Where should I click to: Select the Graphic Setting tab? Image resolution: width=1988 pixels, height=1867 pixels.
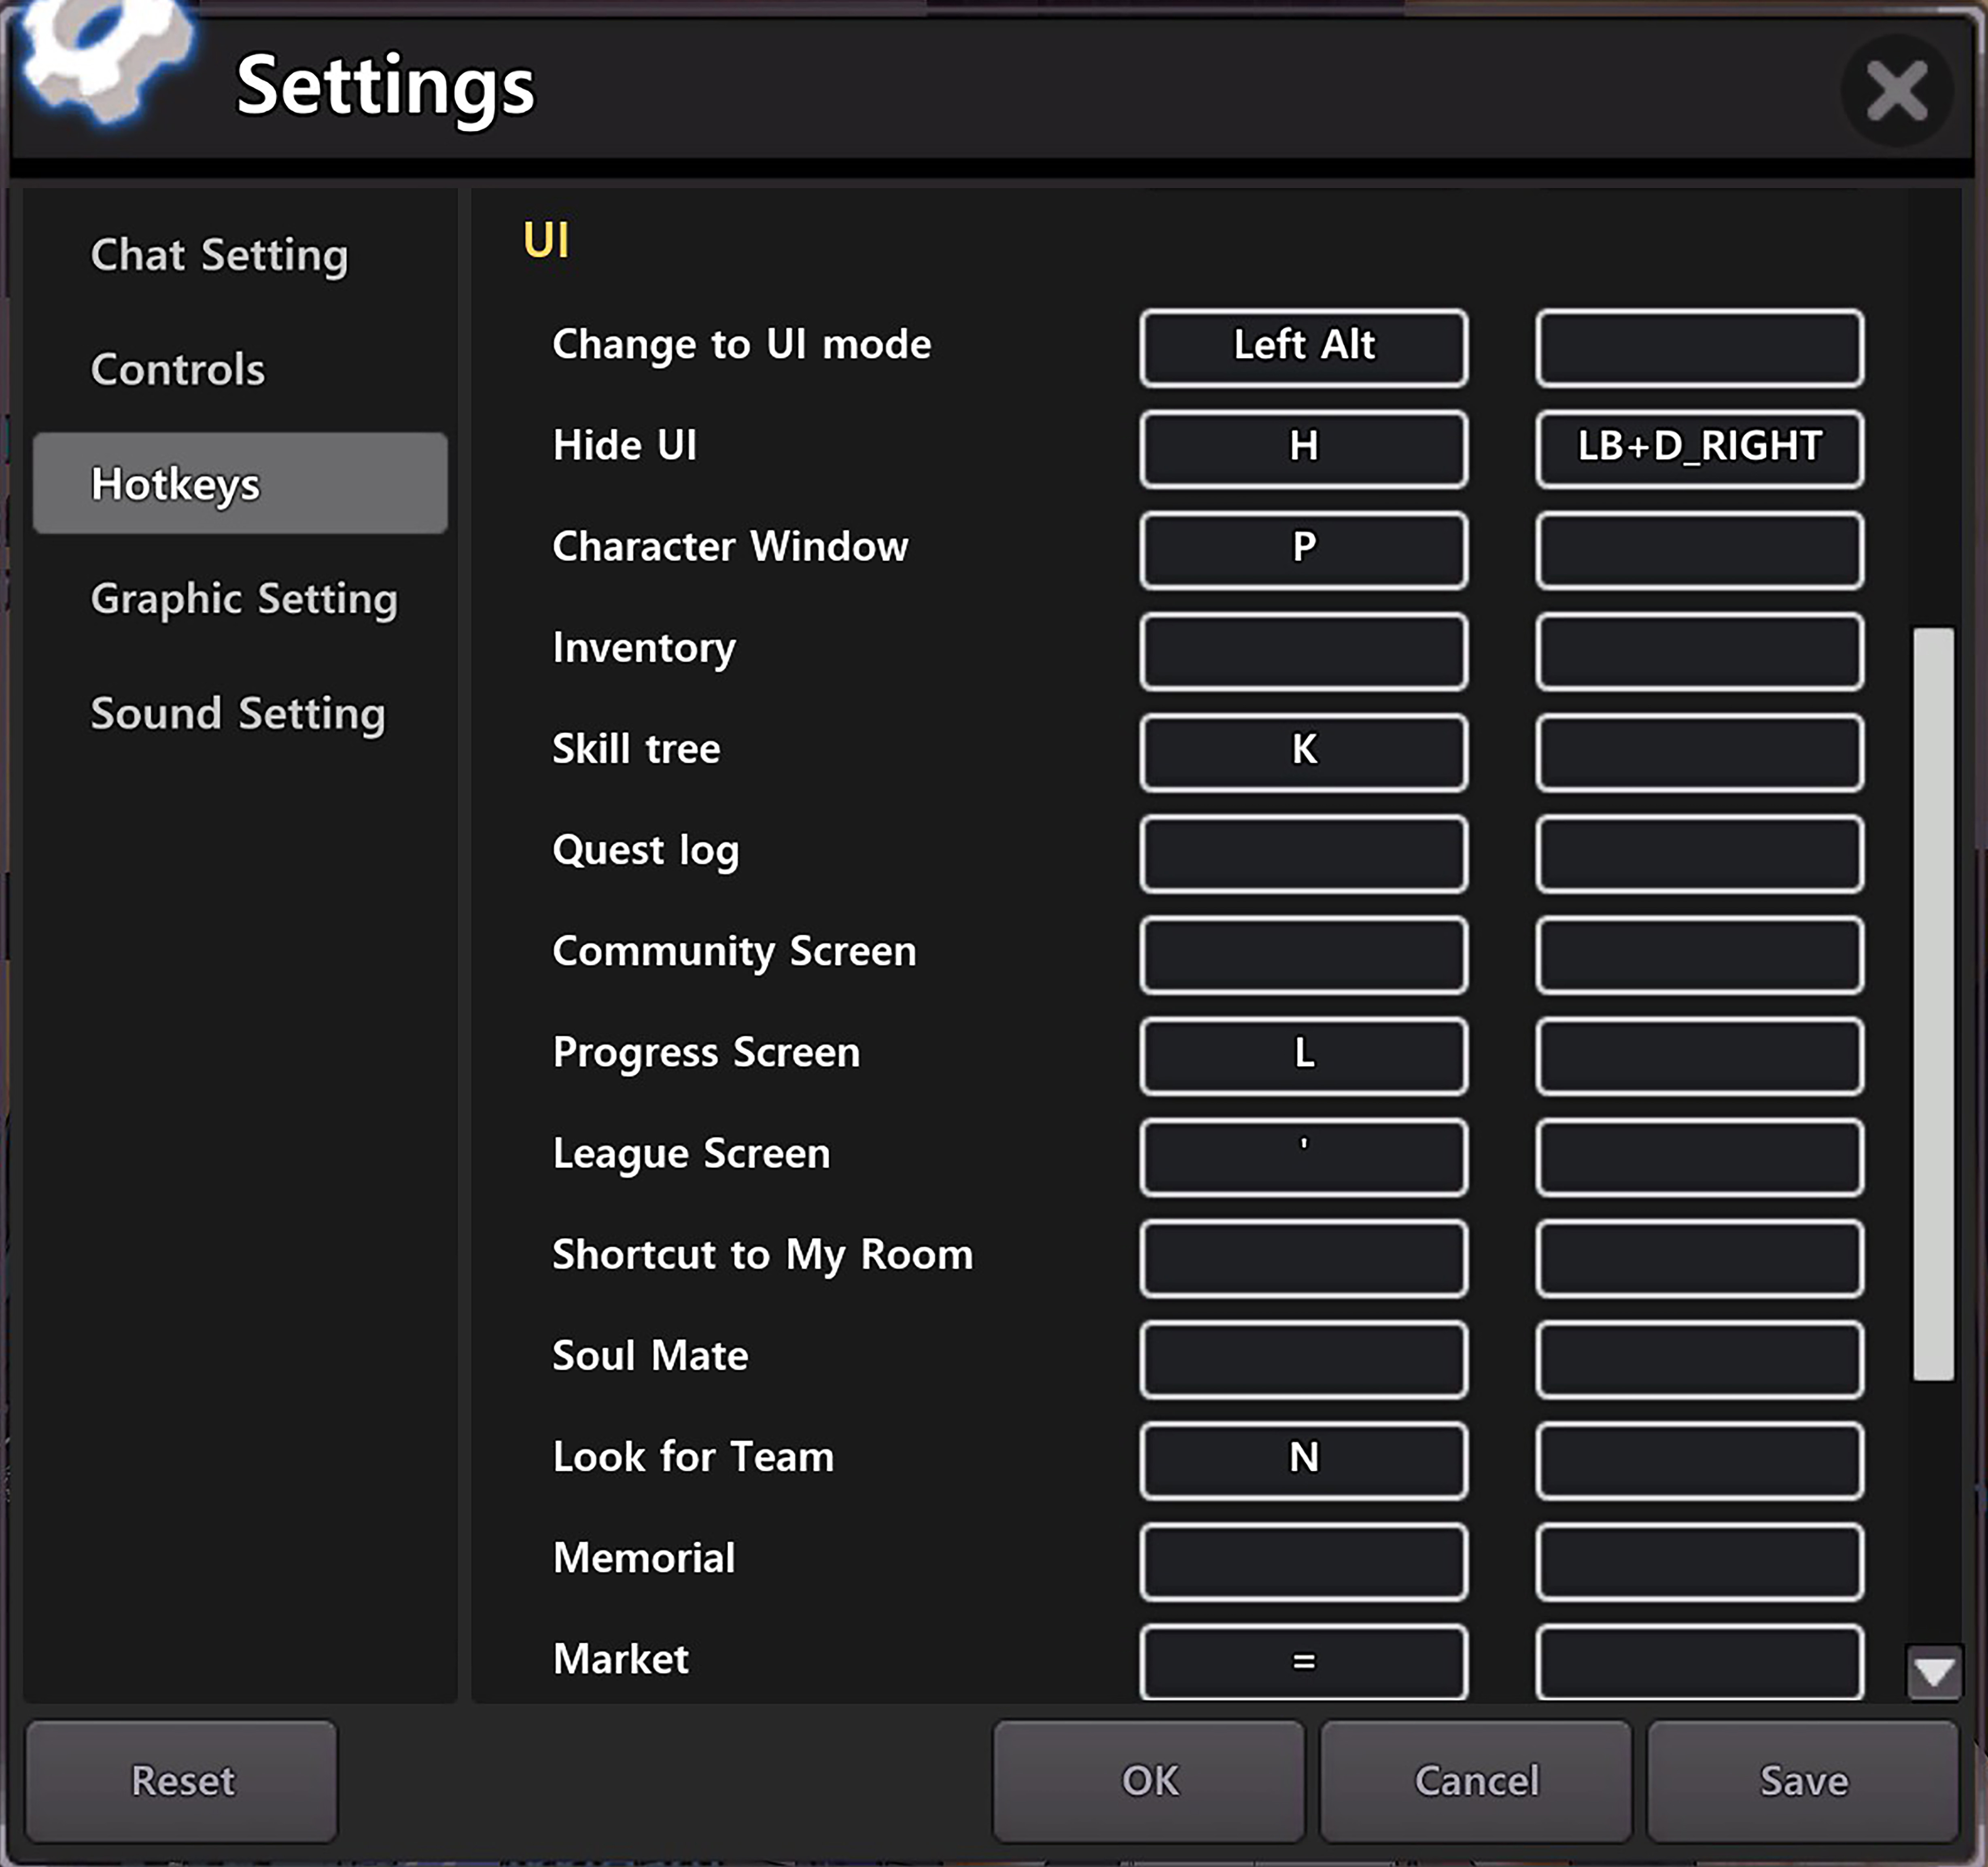click(244, 599)
